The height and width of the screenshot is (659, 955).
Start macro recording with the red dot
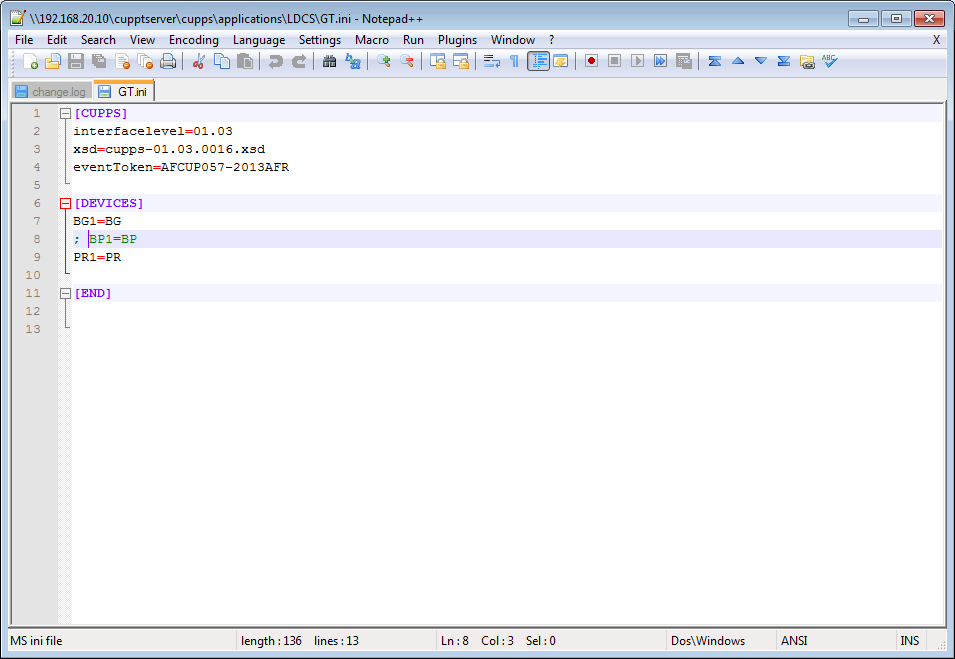pos(591,62)
